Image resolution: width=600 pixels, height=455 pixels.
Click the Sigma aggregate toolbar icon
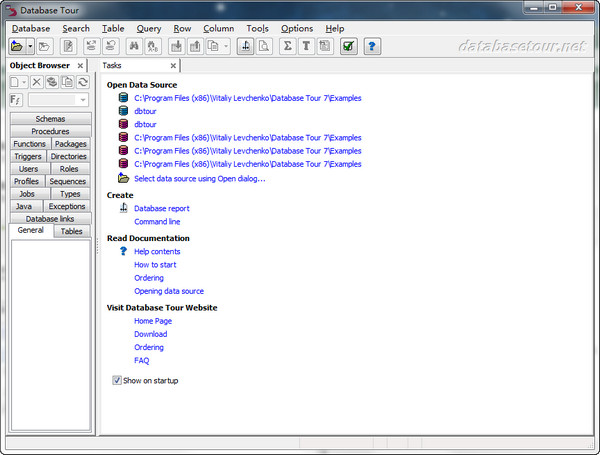(x=288, y=46)
